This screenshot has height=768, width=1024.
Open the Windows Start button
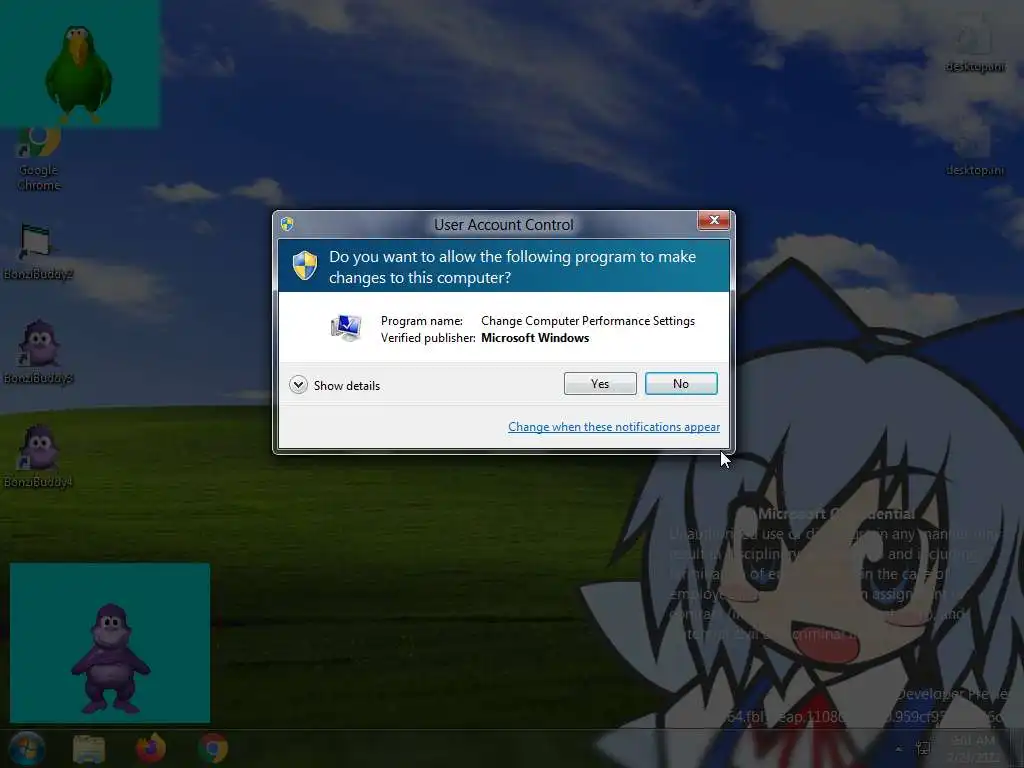[x=27, y=749]
